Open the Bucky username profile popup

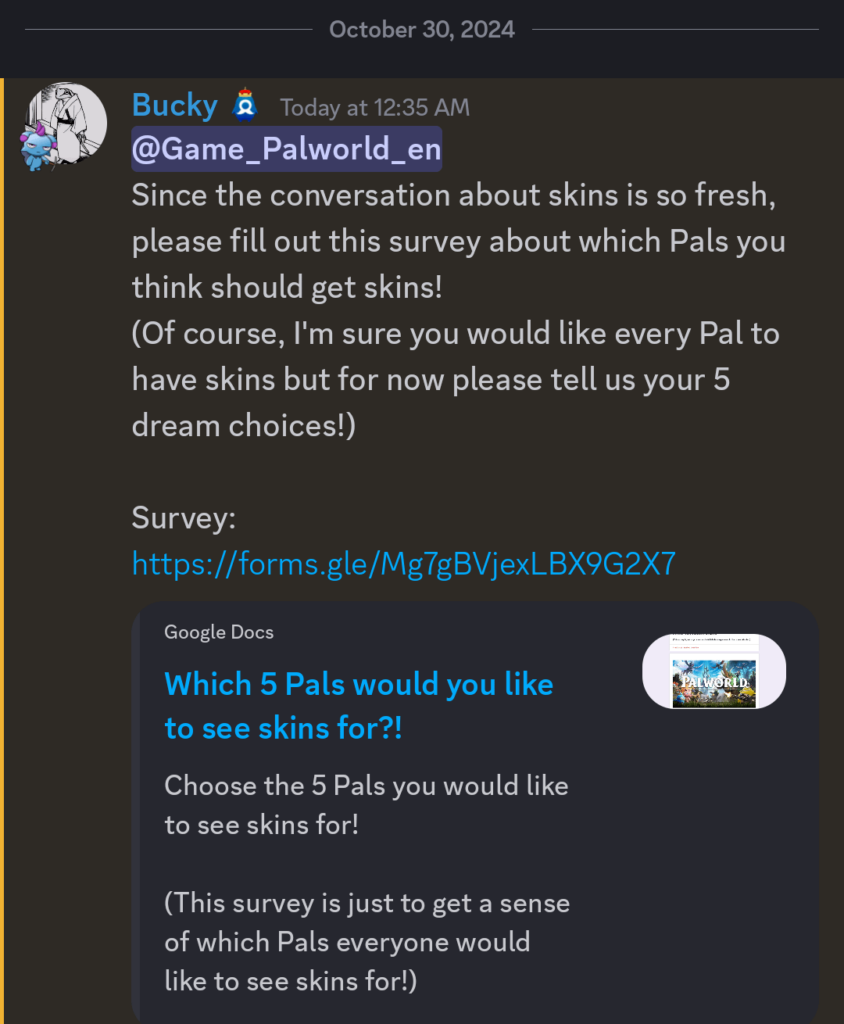(174, 106)
